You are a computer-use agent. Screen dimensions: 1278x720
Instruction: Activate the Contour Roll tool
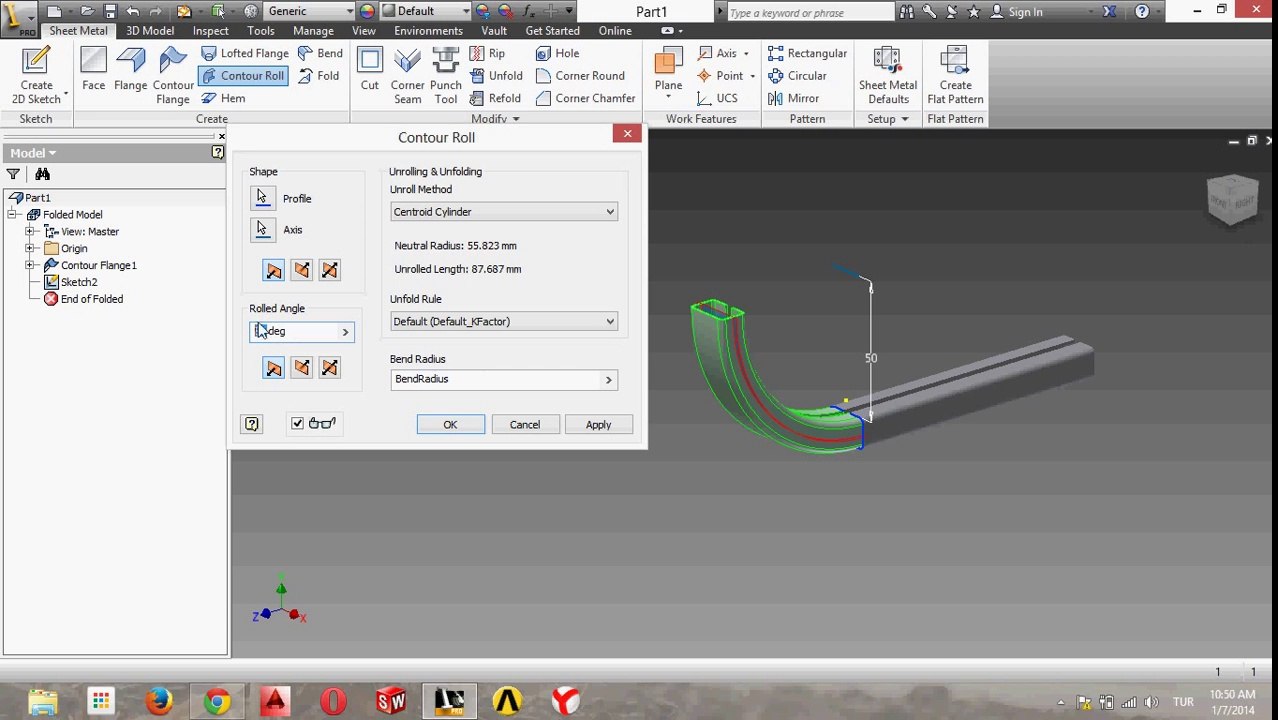tap(243, 76)
